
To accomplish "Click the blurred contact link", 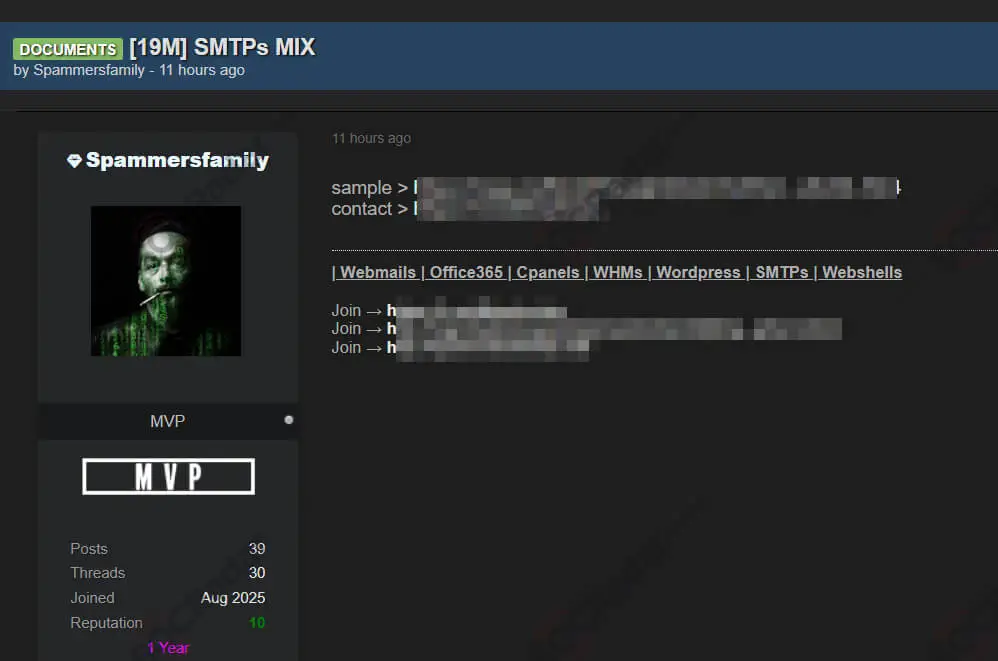I will point(507,209).
